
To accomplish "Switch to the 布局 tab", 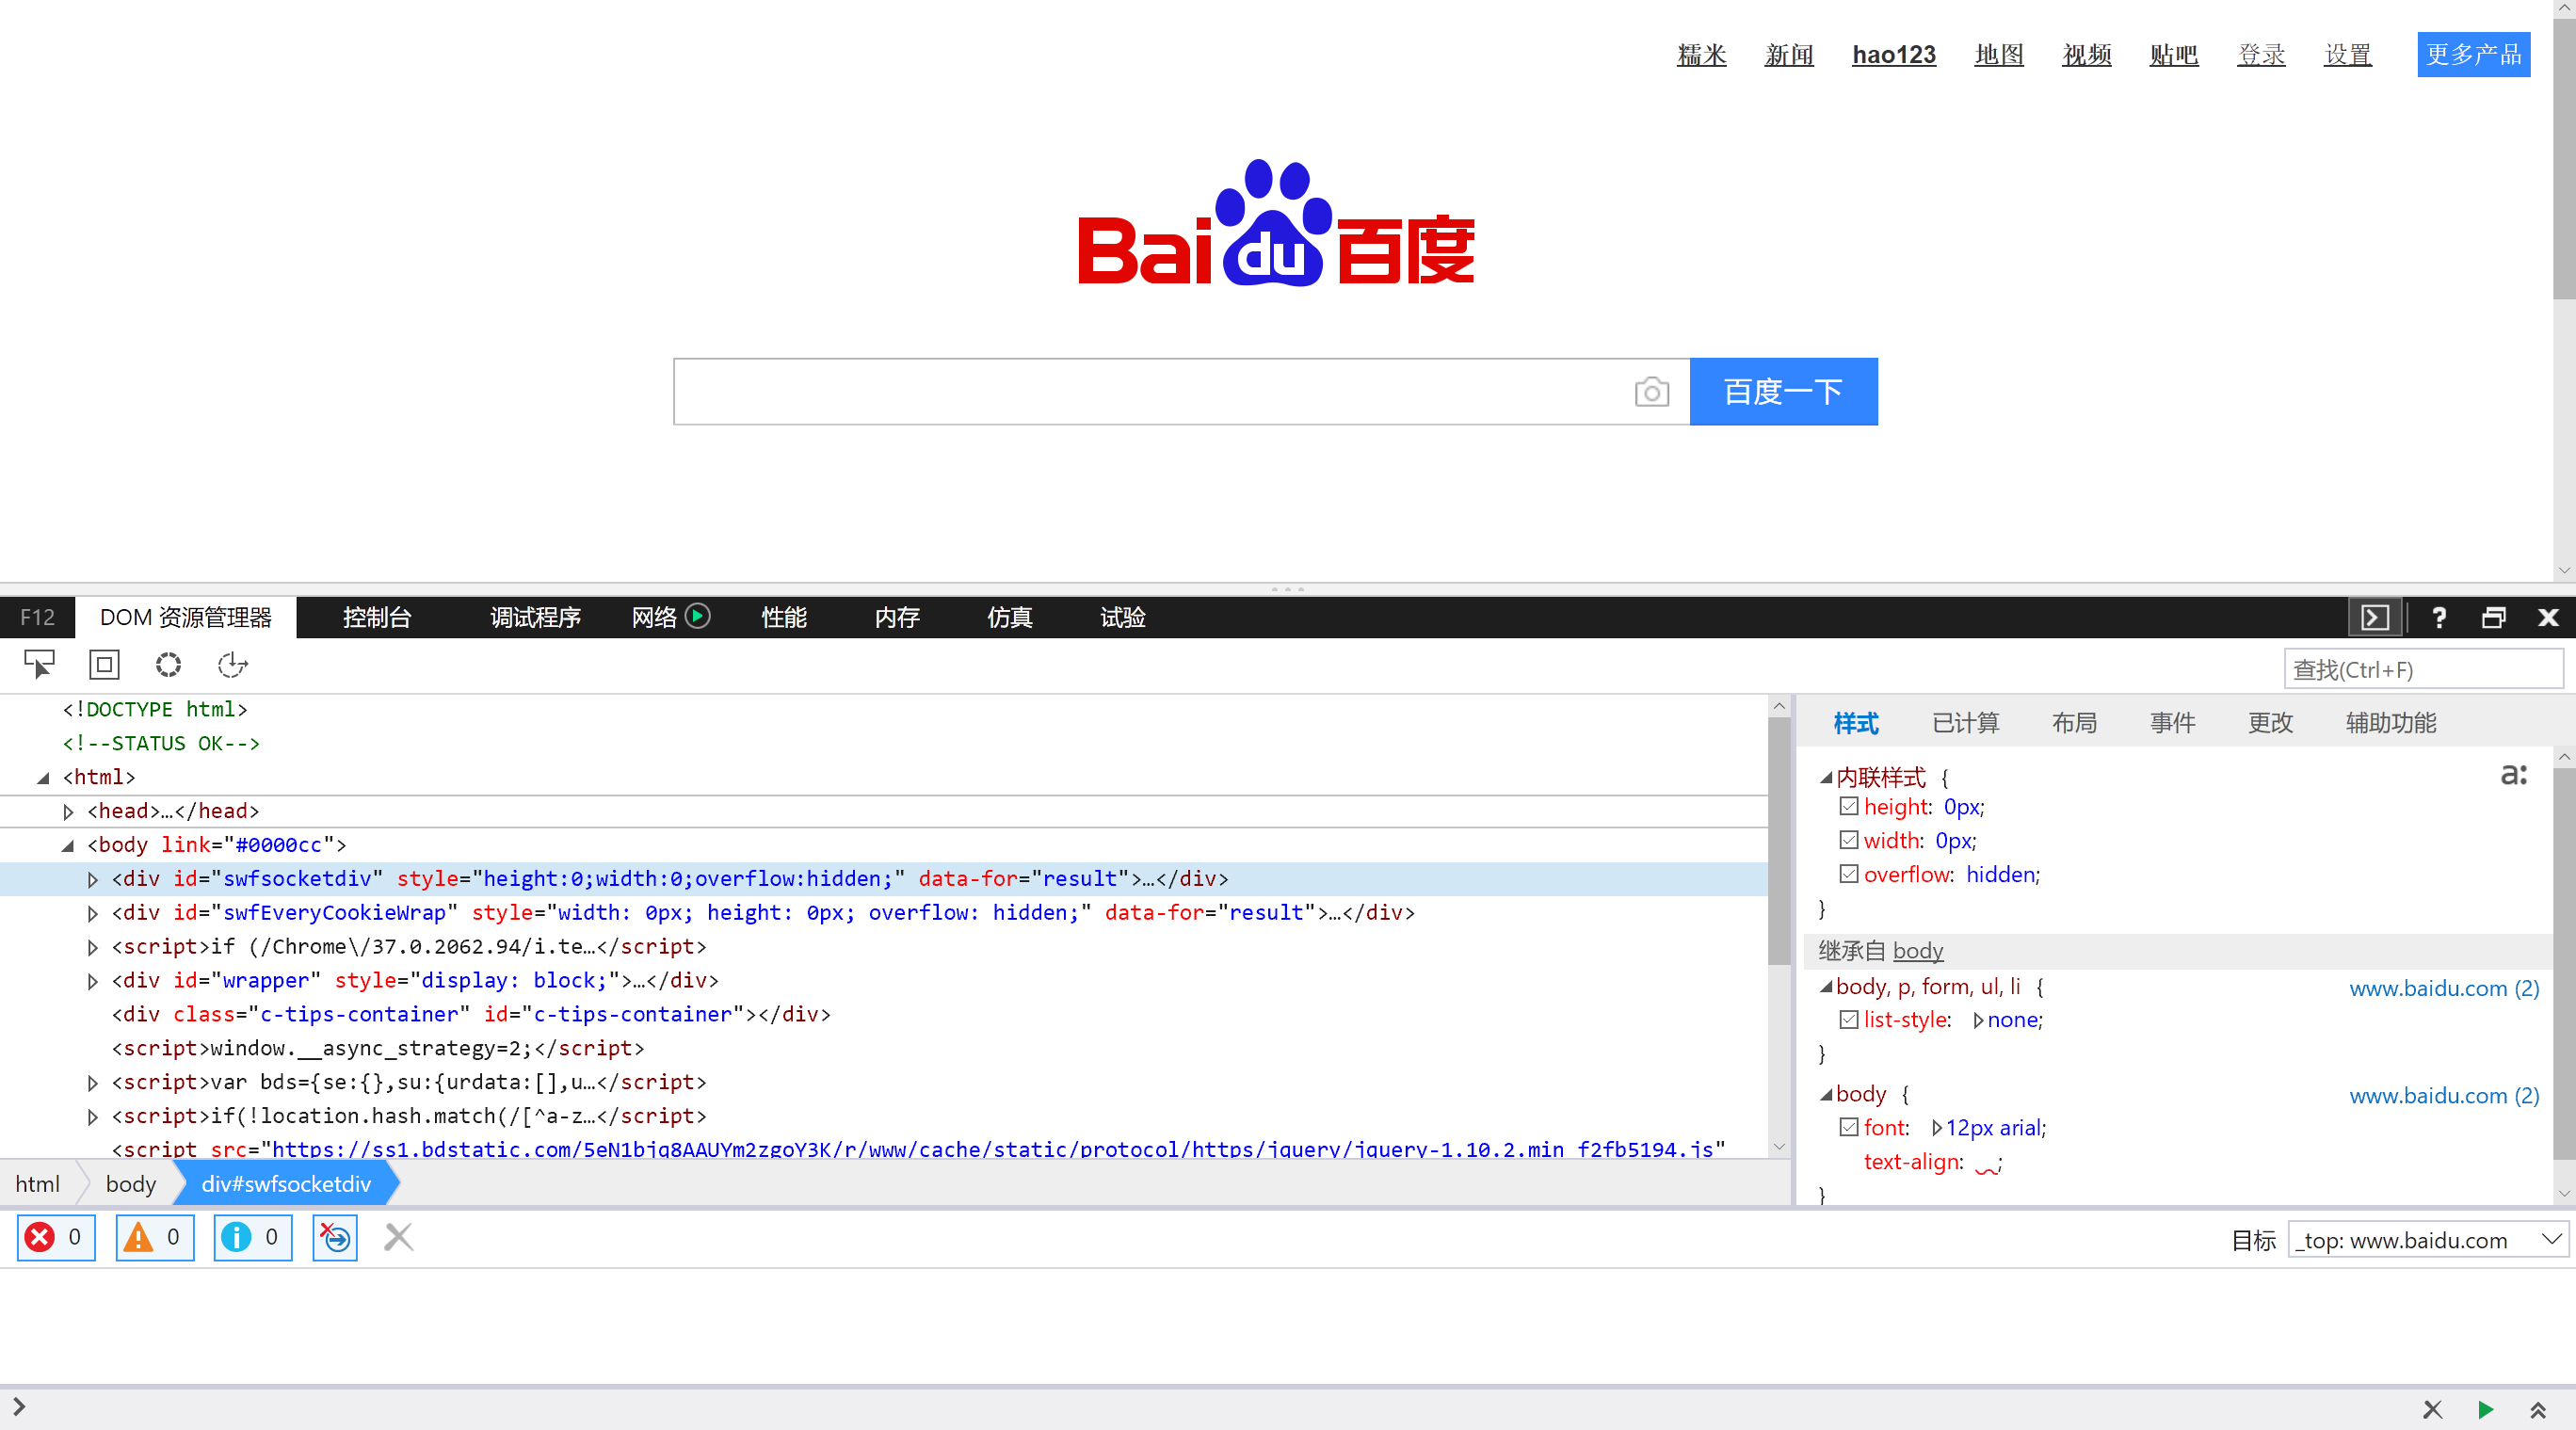I will [2074, 722].
